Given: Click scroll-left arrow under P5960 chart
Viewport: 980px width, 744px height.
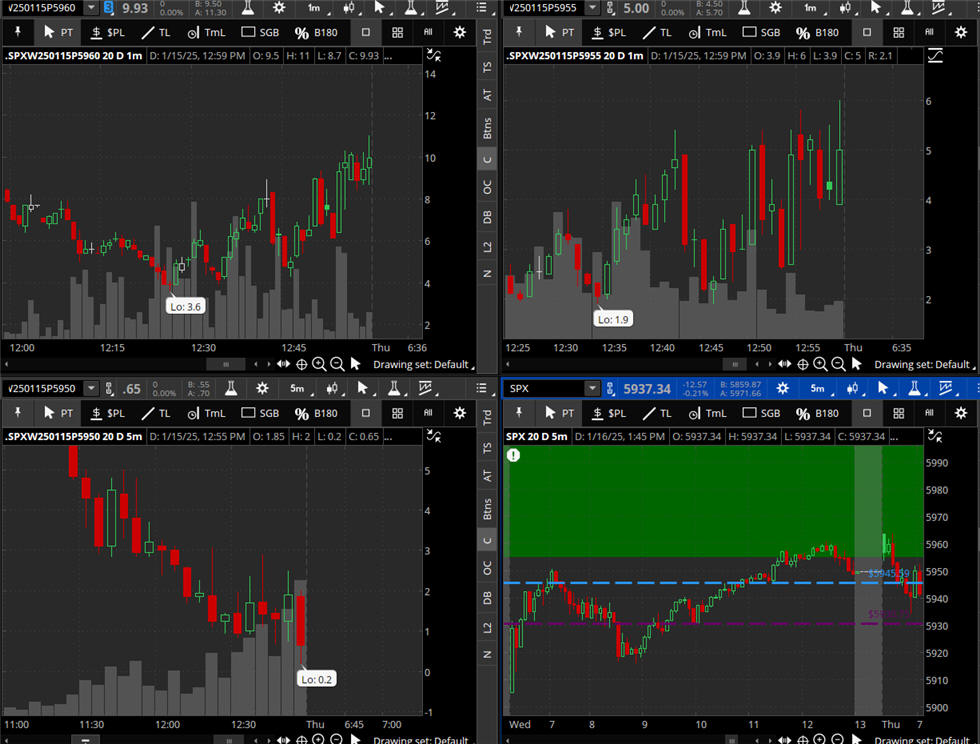Looking at the screenshot, I should pyautogui.click(x=256, y=364).
